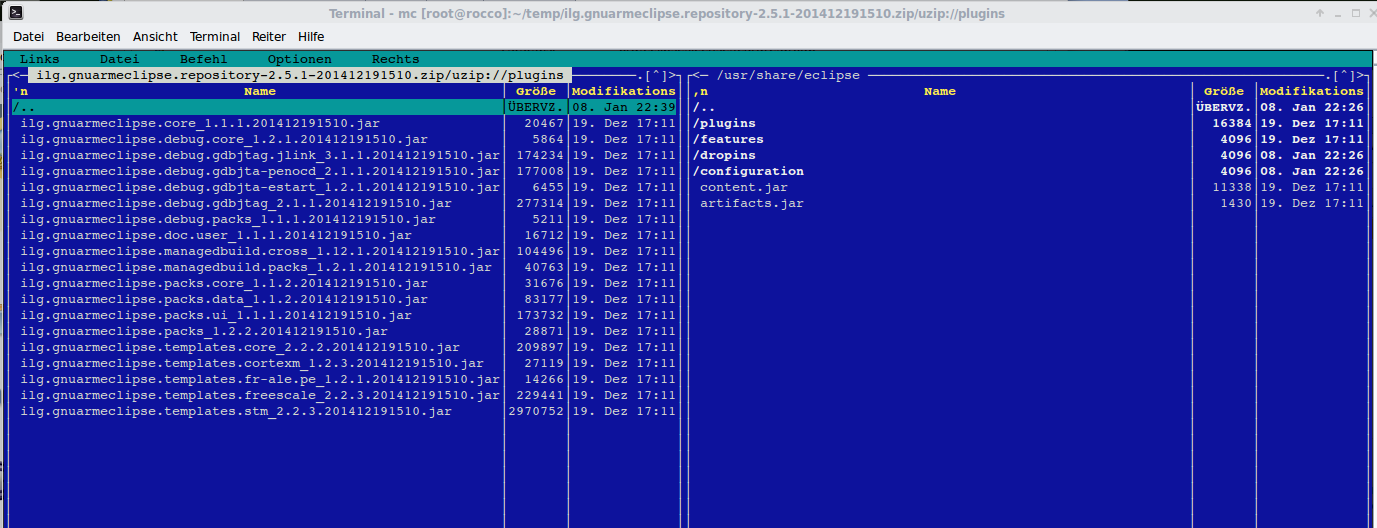Open /usr/share/eclipse panel history list [^]
Image resolution: width=1377 pixels, height=528 pixels.
(1343, 75)
